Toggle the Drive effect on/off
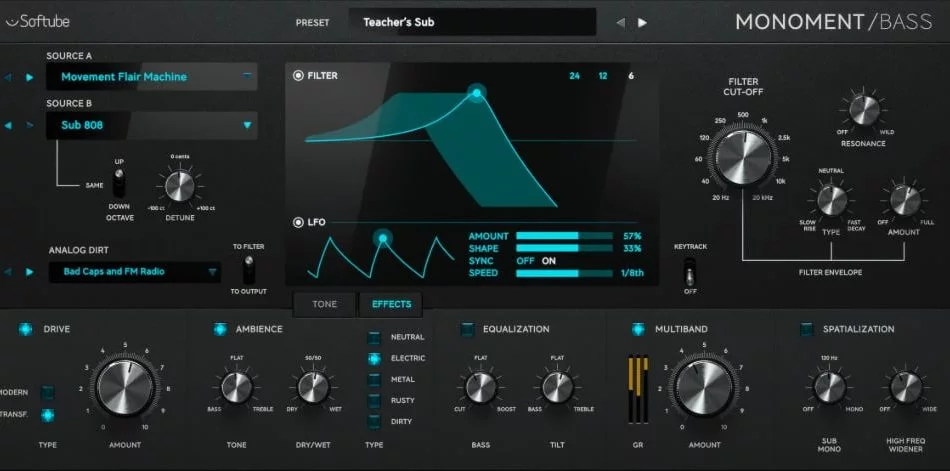This screenshot has width=950, height=471. pos(25,329)
